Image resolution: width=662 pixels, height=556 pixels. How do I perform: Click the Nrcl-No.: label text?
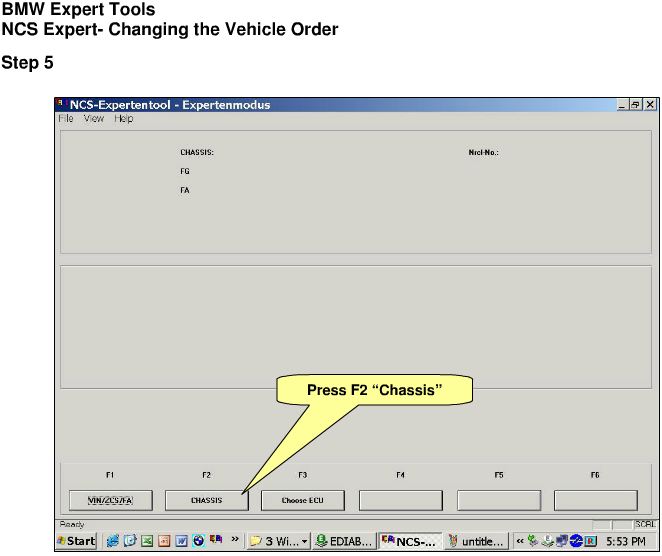tap(483, 152)
